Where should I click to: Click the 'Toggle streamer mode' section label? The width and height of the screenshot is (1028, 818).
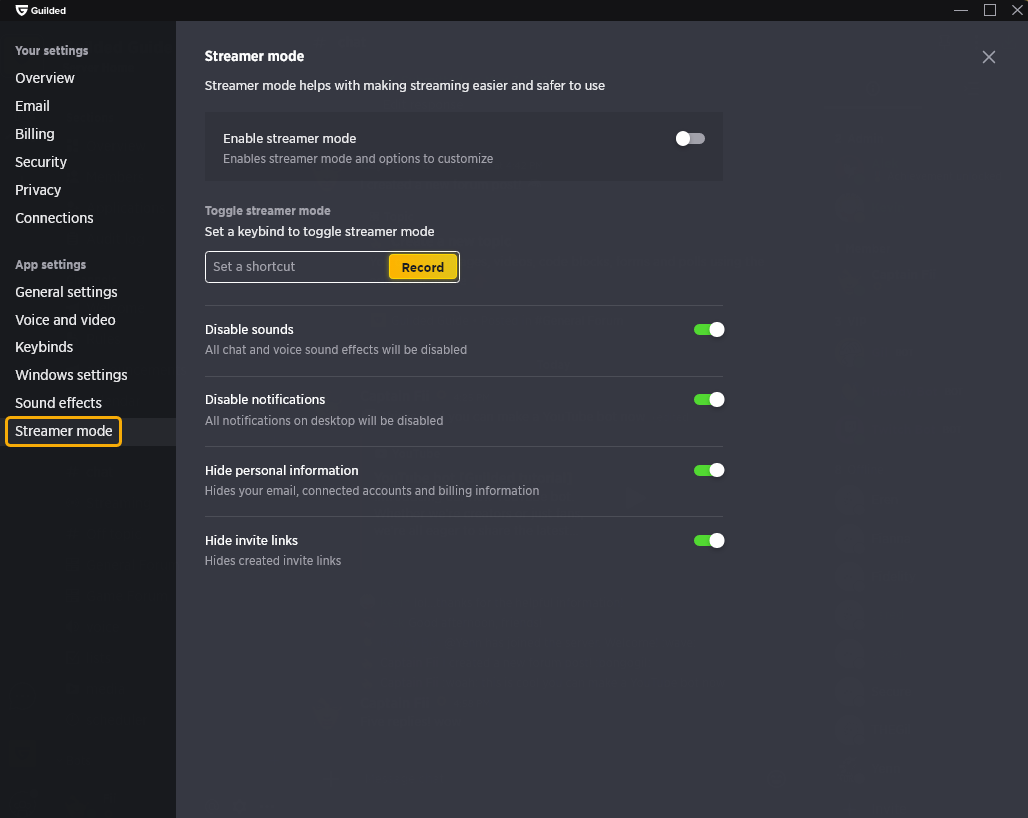click(267, 211)
